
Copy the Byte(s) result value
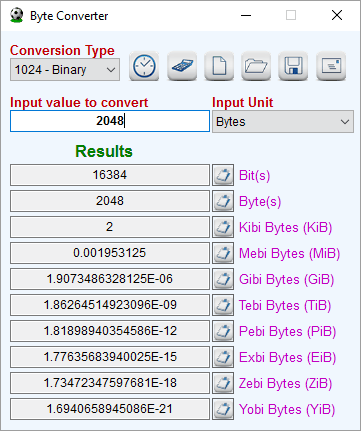223,201
